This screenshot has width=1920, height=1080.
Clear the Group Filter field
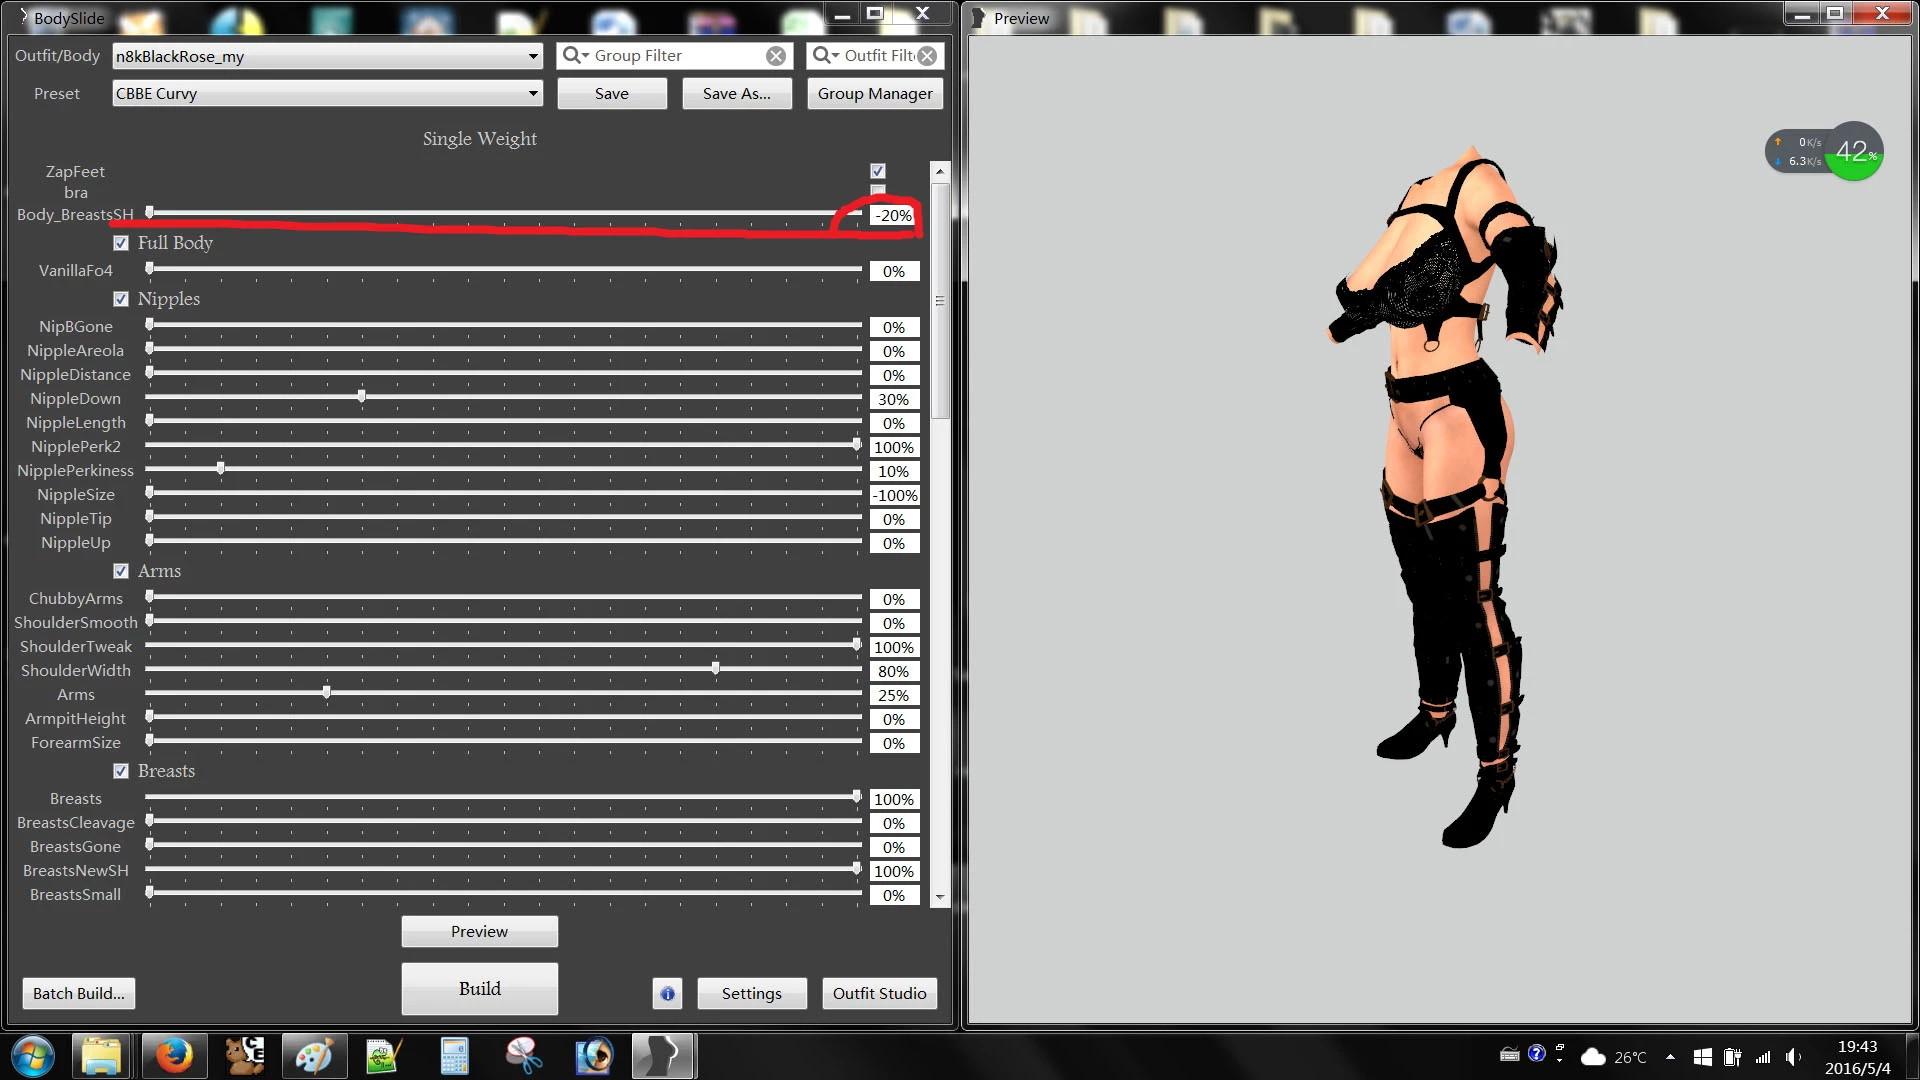click(776, 56)
